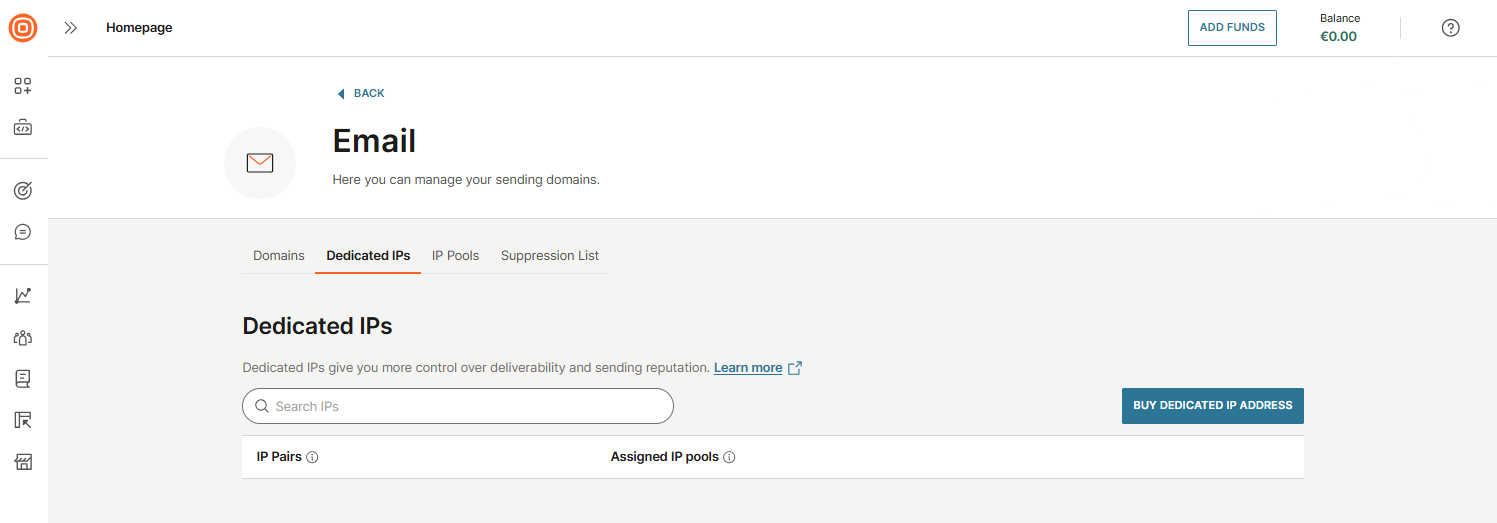Open the analytics line chart icon

tap(23, 295)
